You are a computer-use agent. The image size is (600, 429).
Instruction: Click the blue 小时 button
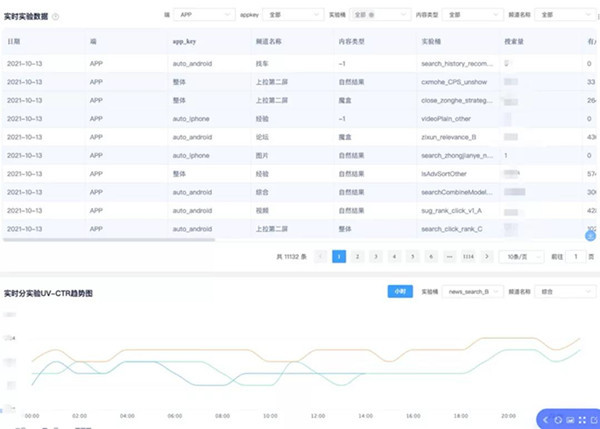point(399,291)
